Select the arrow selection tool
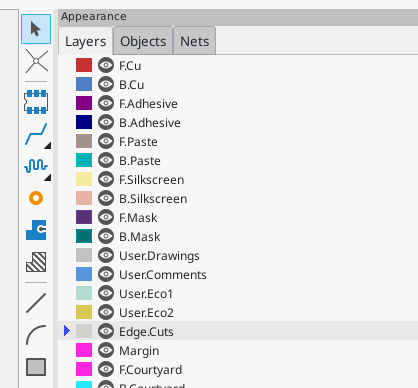418x388 pixels. pos(36,29)
